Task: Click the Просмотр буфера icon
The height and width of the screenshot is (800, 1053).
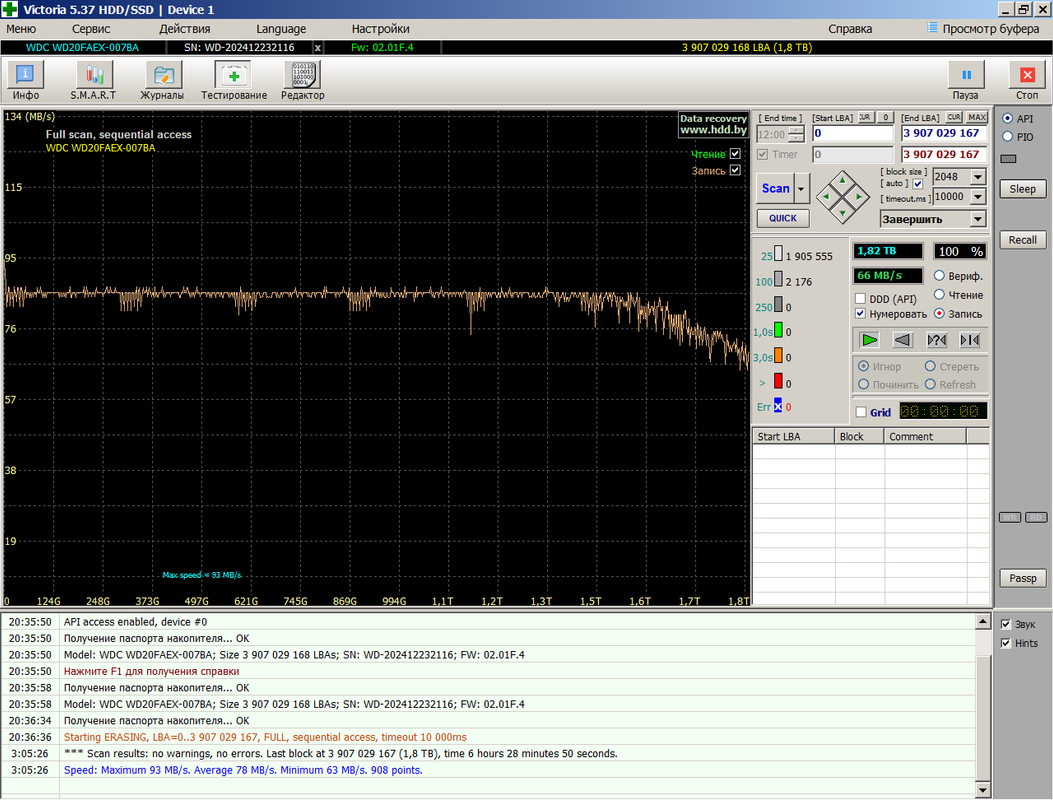Action: coord(932,28)
